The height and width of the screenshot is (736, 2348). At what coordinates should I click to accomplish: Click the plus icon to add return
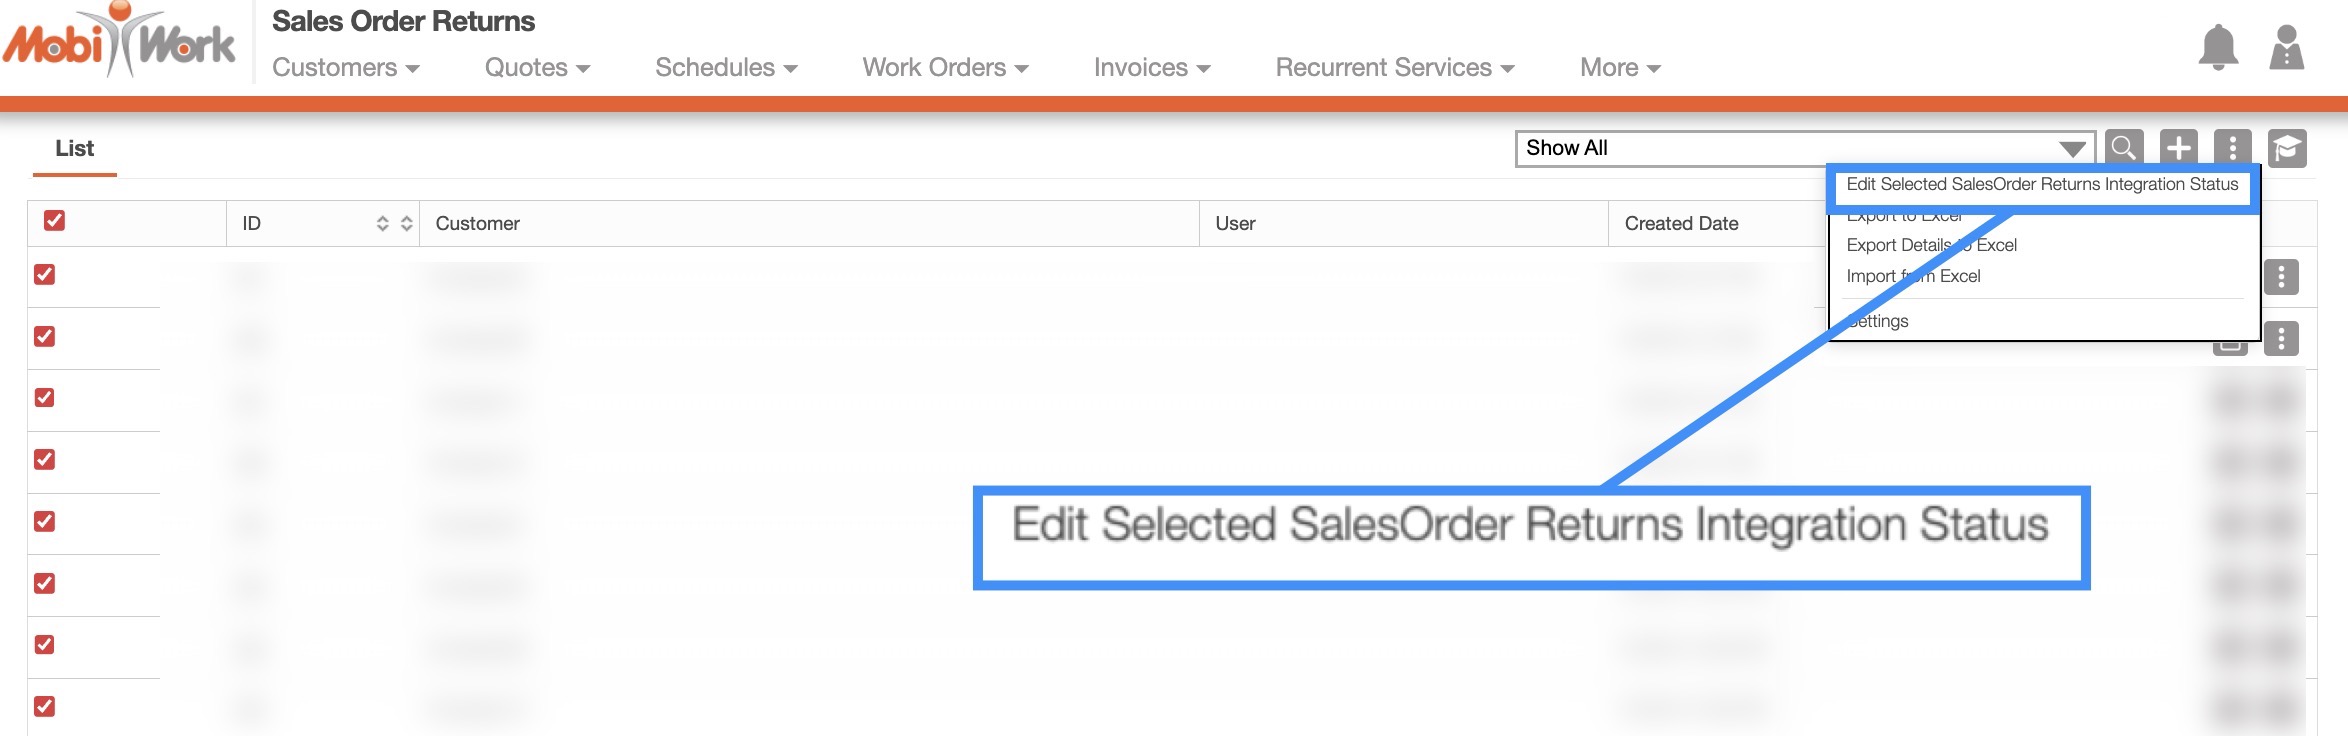(2178, 148)
